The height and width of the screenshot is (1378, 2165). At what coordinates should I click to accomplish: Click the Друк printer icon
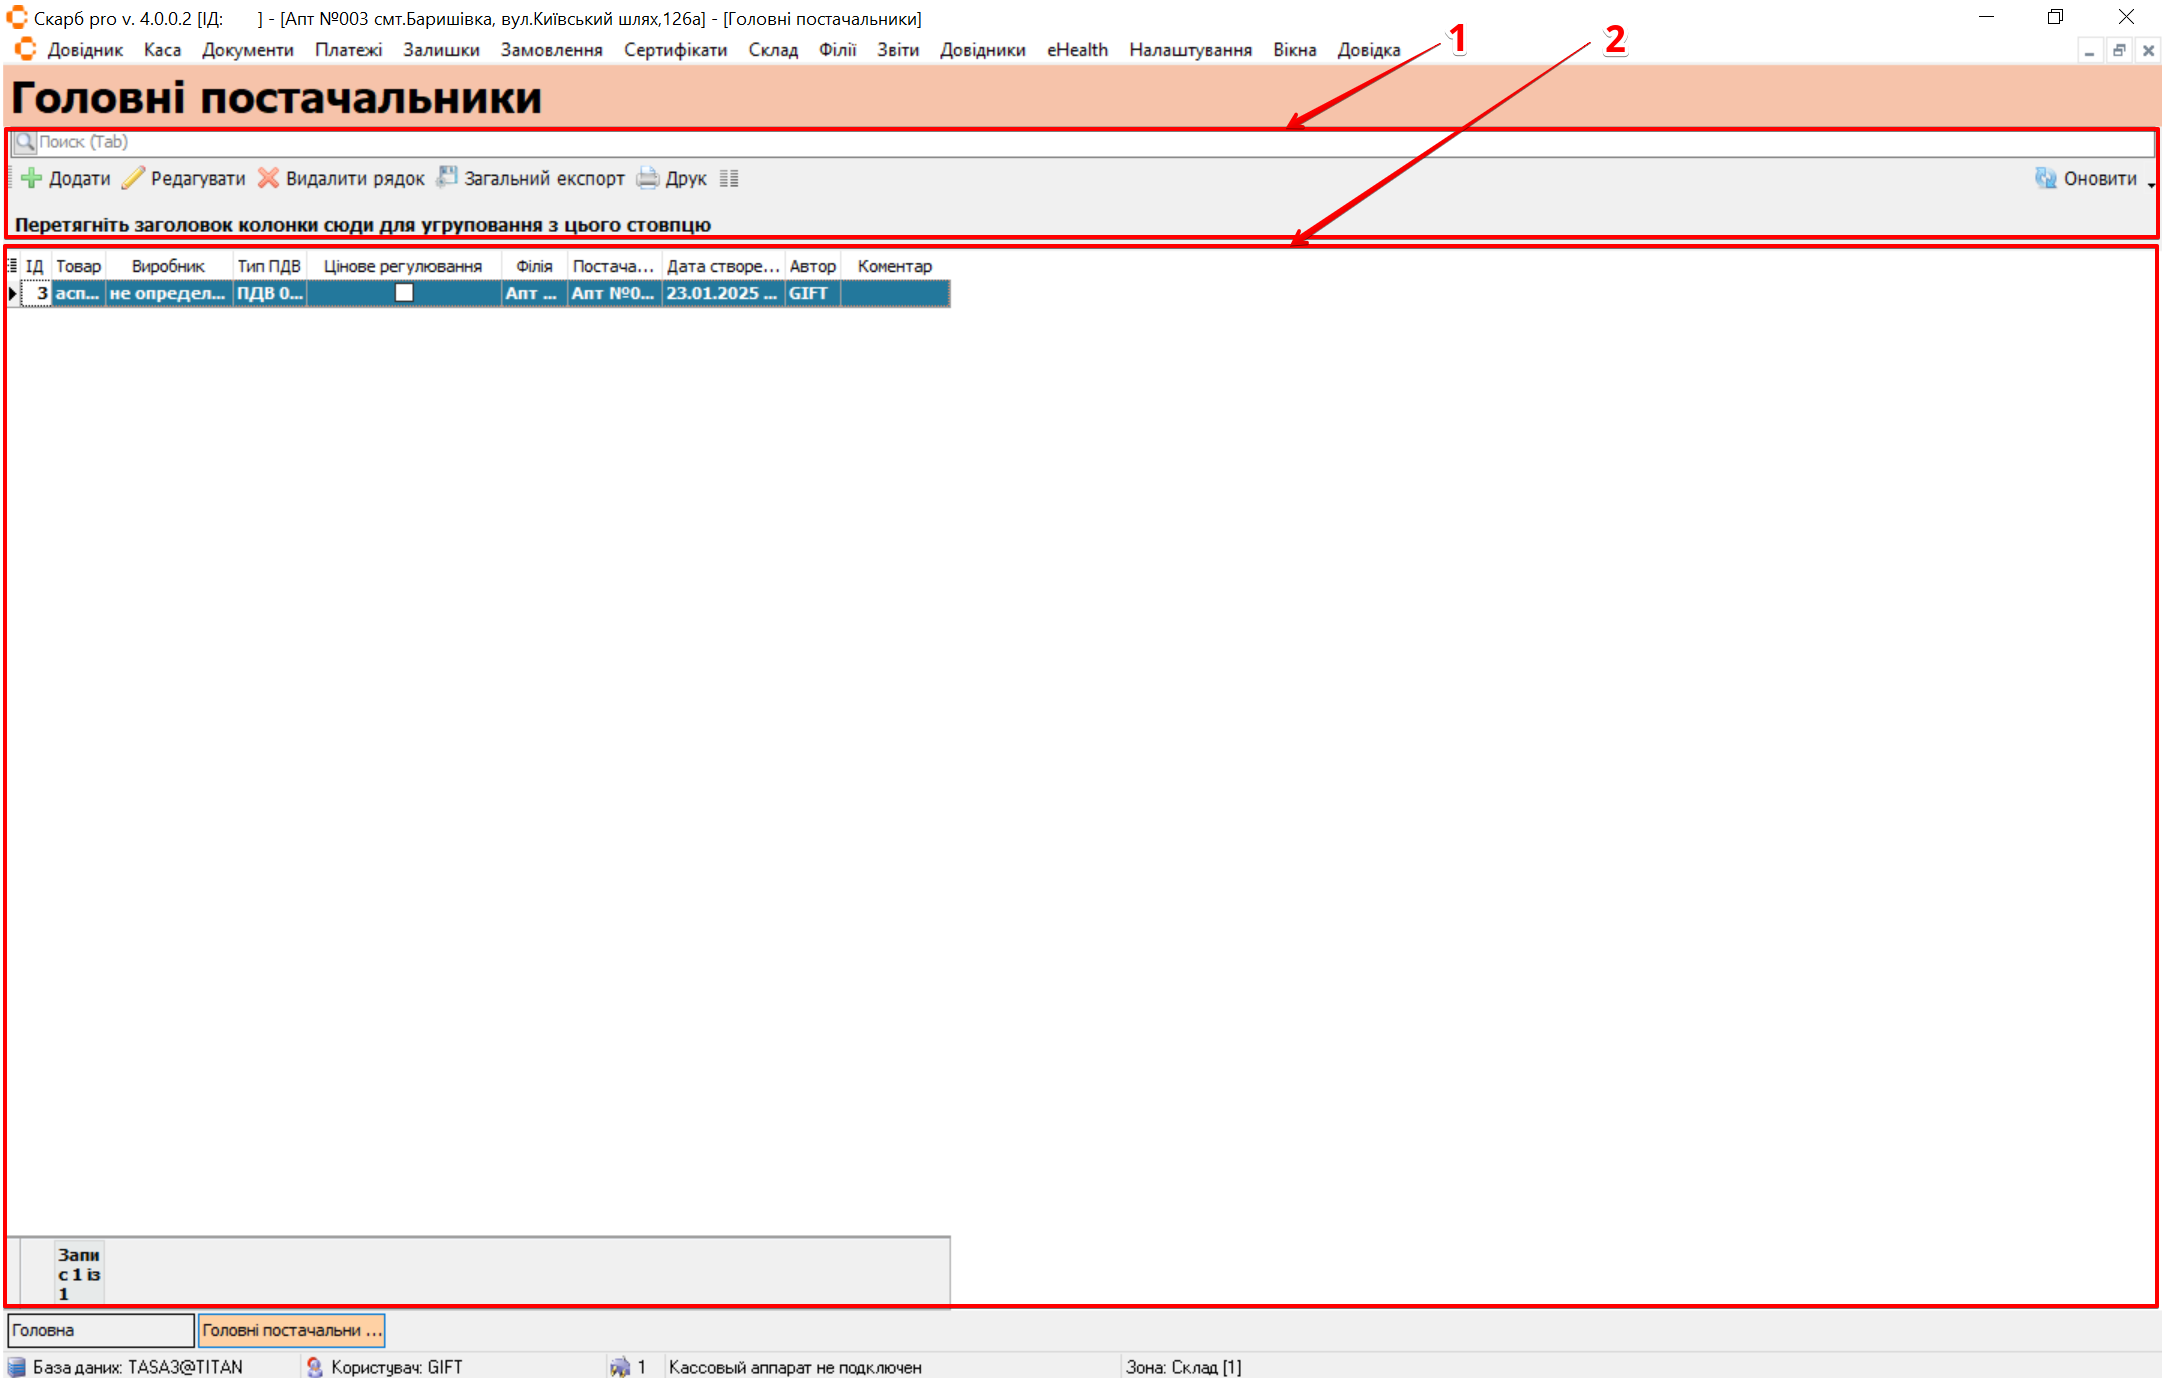(x=648, y=179)
